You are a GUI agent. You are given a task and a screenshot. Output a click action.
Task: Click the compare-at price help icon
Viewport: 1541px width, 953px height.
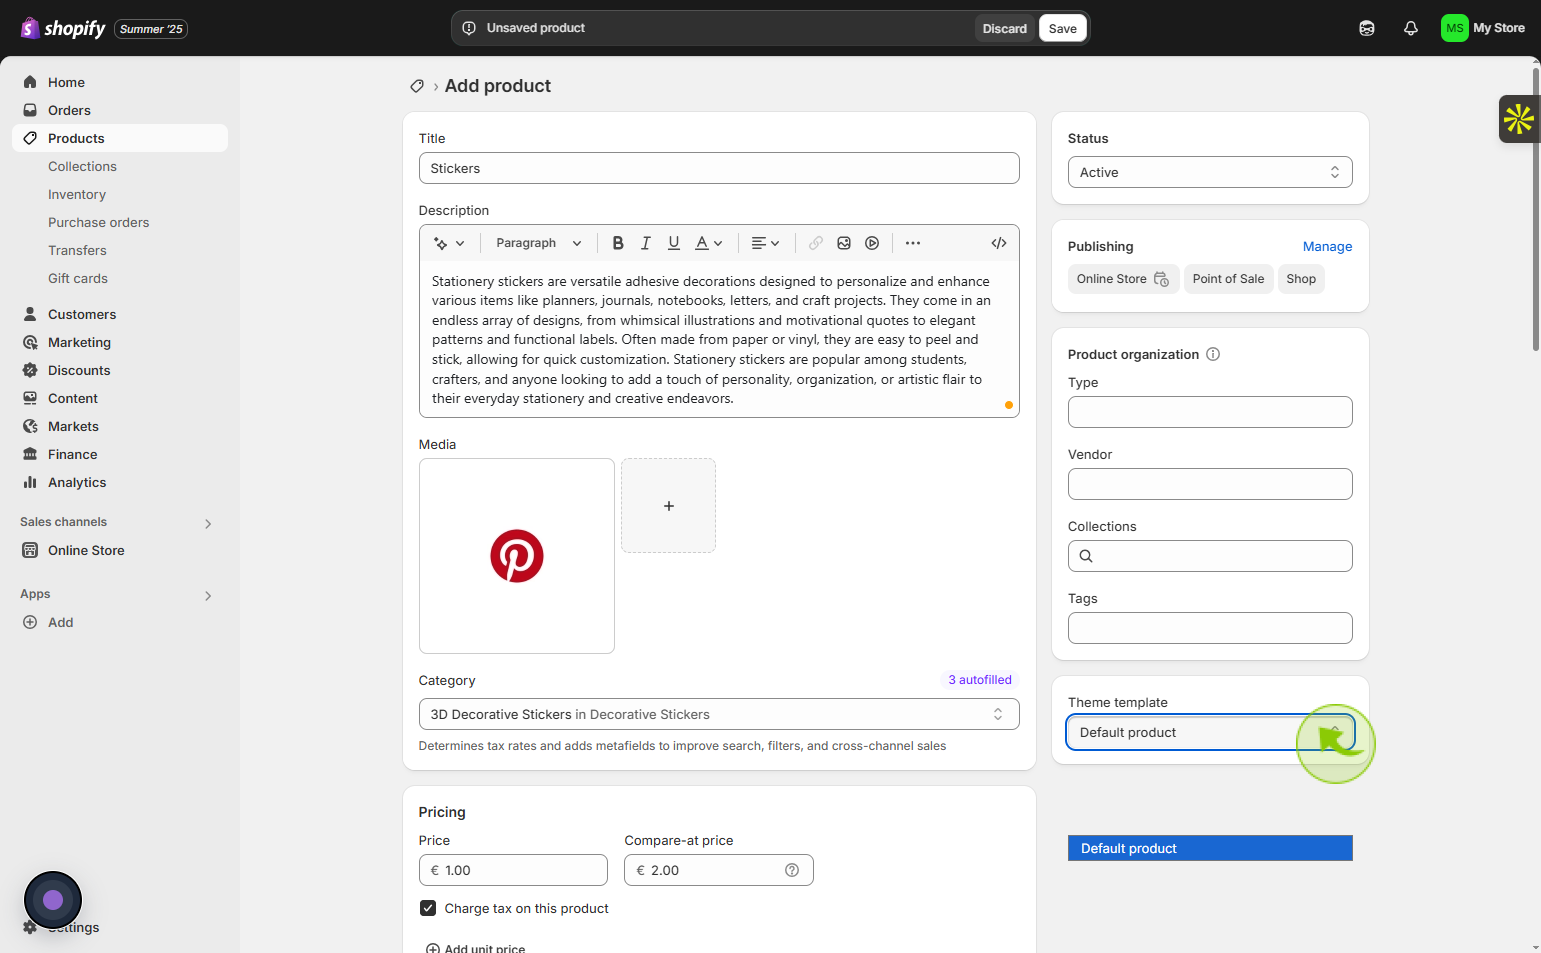pyautogui.click(x=792, y=870)
